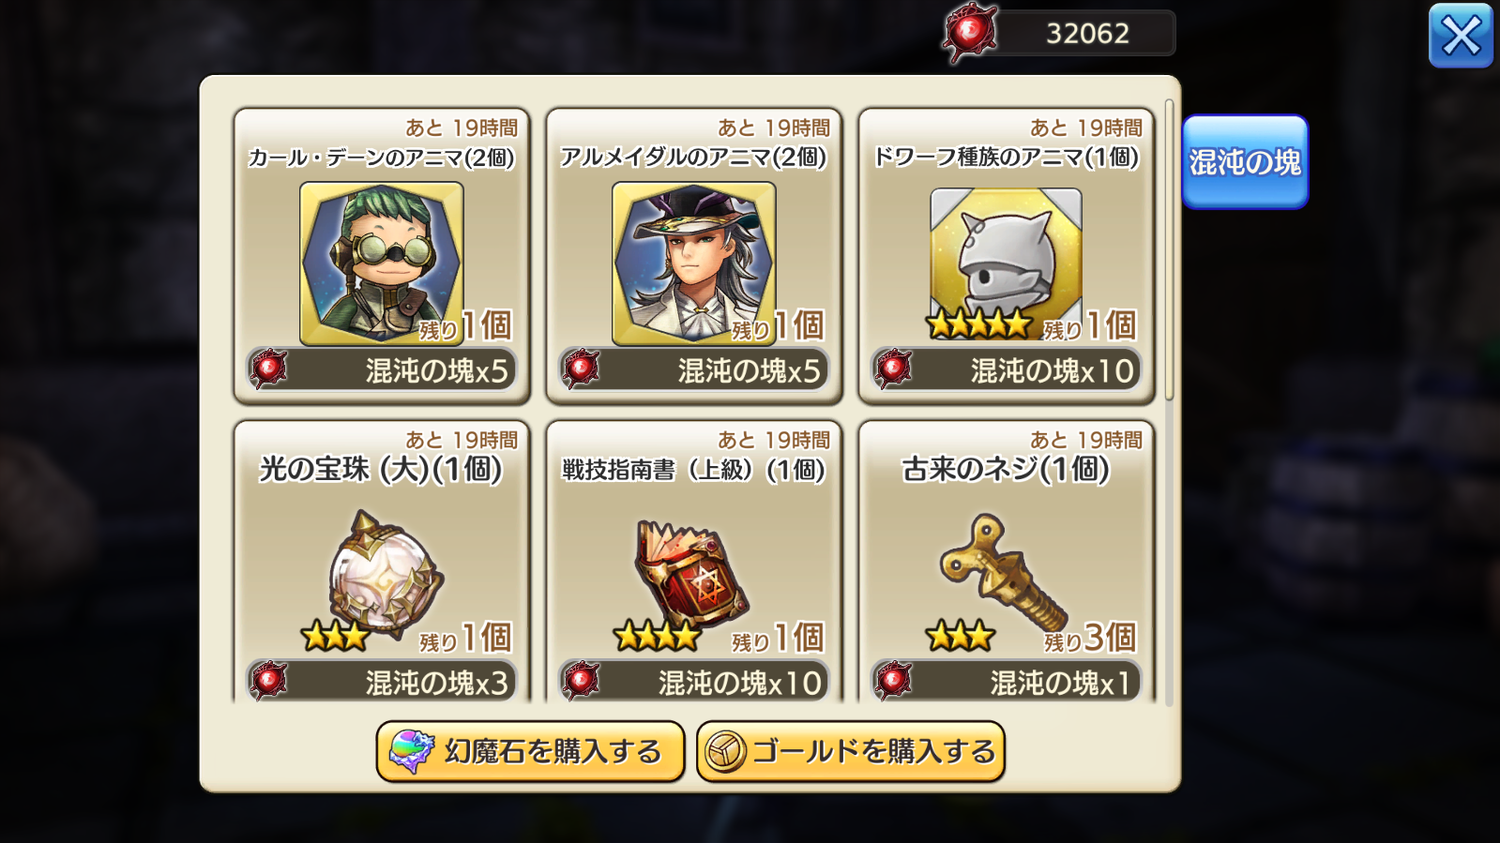Buy カール・デーン anima for 混沌の塊x5
The width and height of the screenshot is (1500, 843).
click(381, 370)
